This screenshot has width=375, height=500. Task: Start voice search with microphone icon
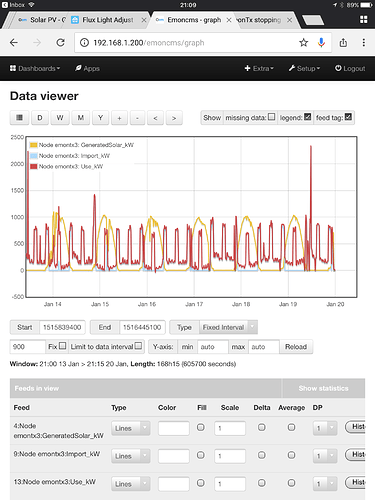(321, 42)
